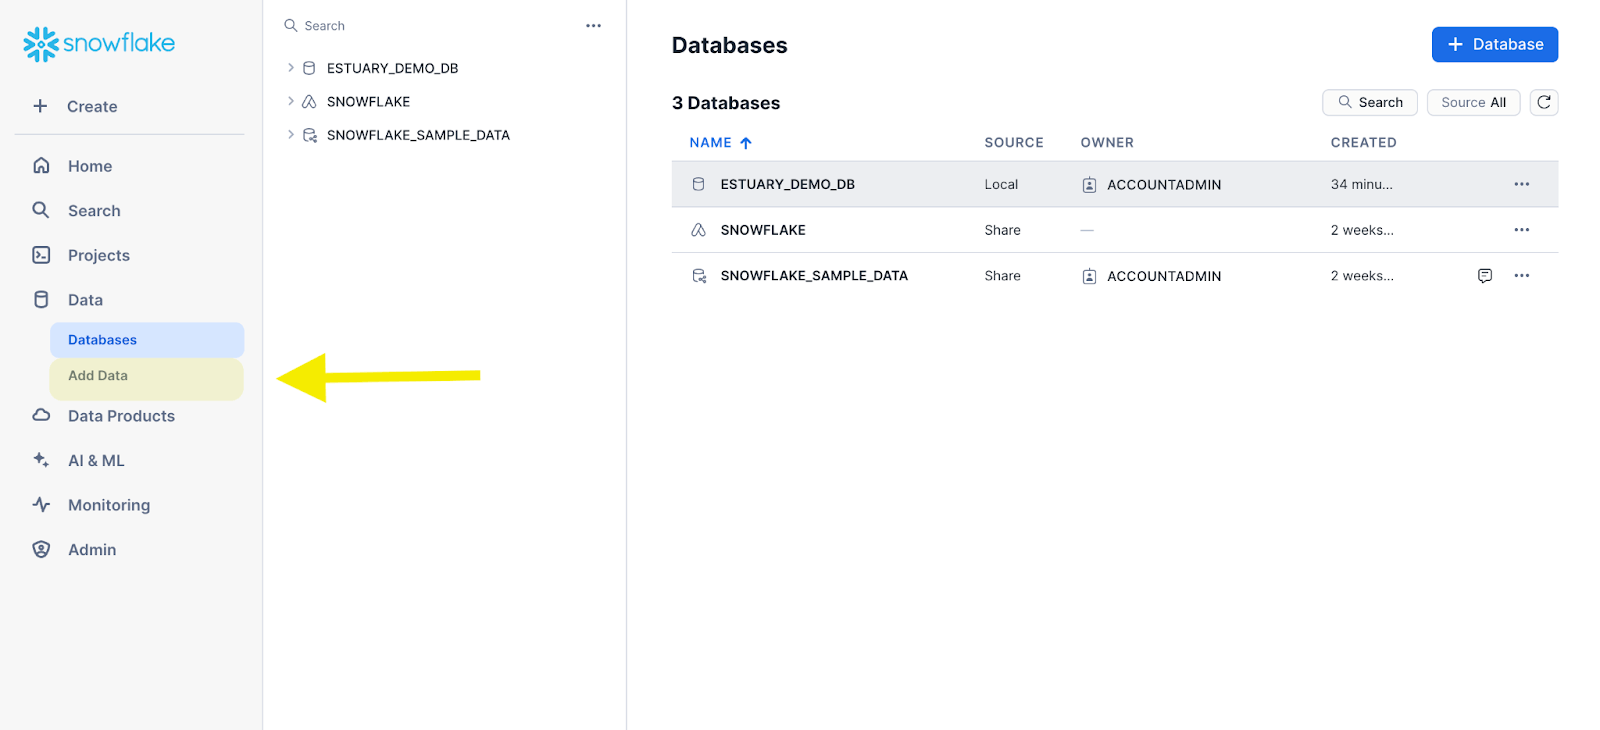Expand SNOWFLAKE_SAMPLE_DATA in the explorer tree
1600x730 pixels.
[x=291, y=134]
